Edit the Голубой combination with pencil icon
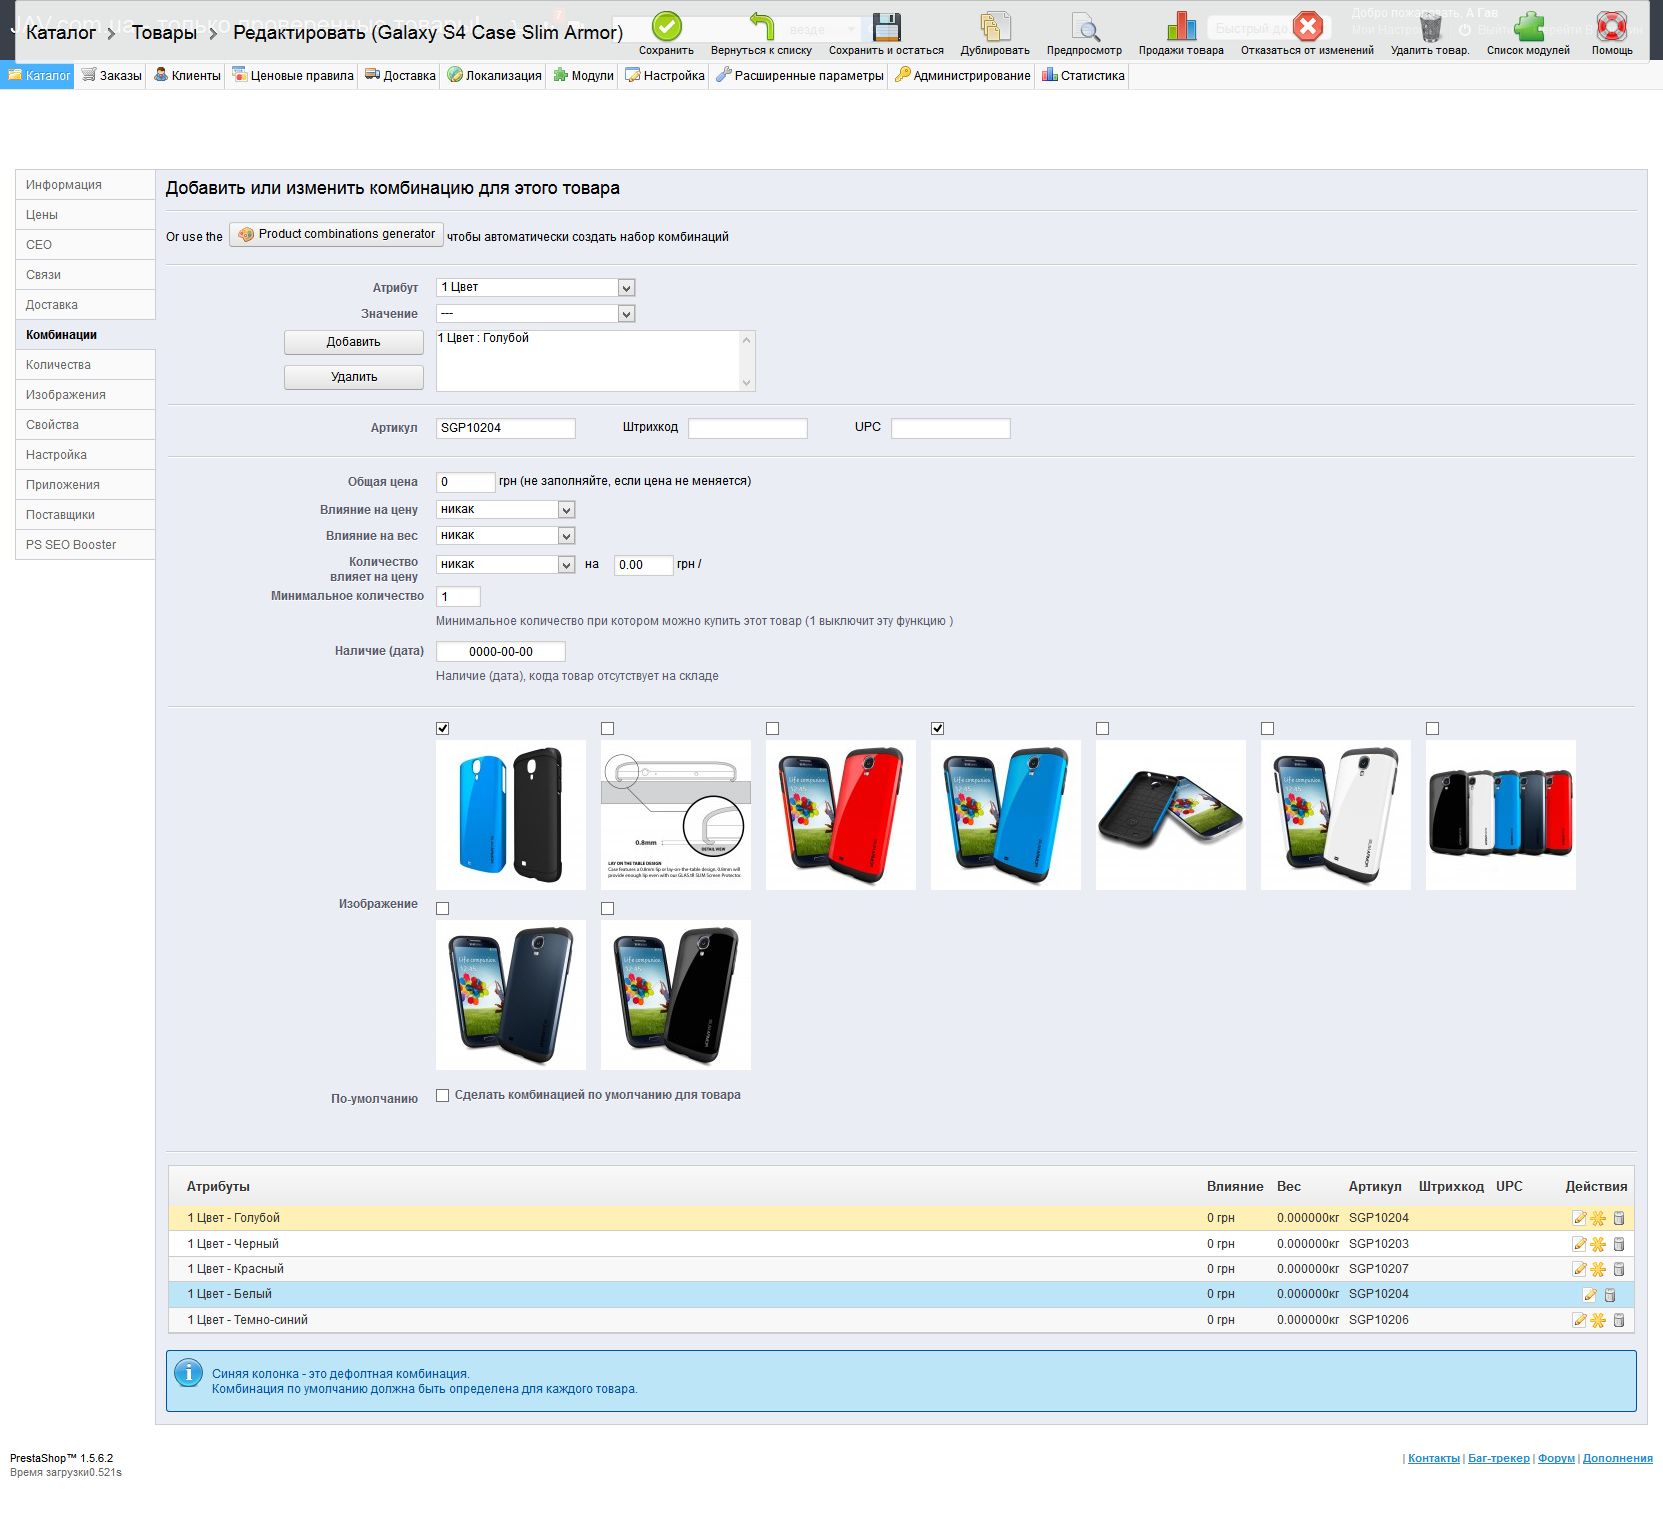Viewport: 1663px width, 1515px height. pos(1580,1218)
